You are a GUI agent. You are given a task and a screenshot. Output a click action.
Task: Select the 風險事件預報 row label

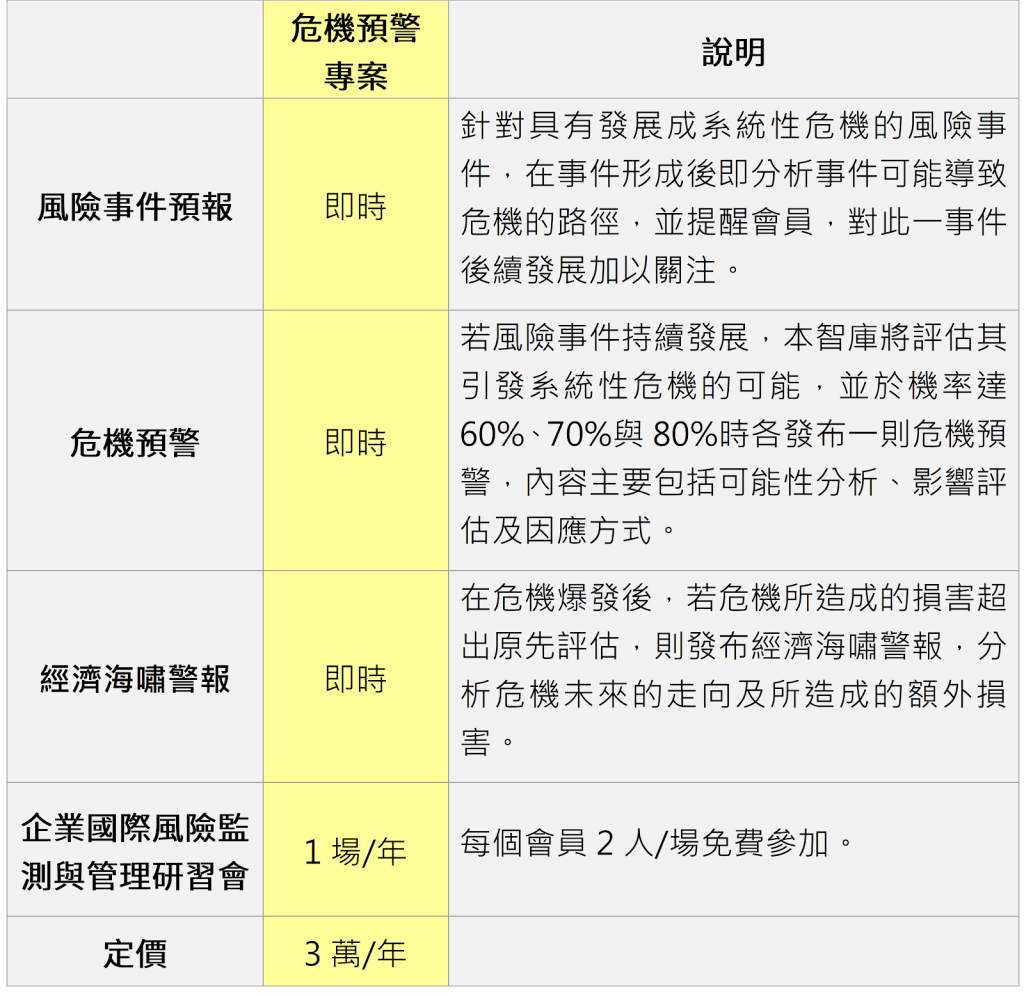pyautogui.click(x=135, y=207)
